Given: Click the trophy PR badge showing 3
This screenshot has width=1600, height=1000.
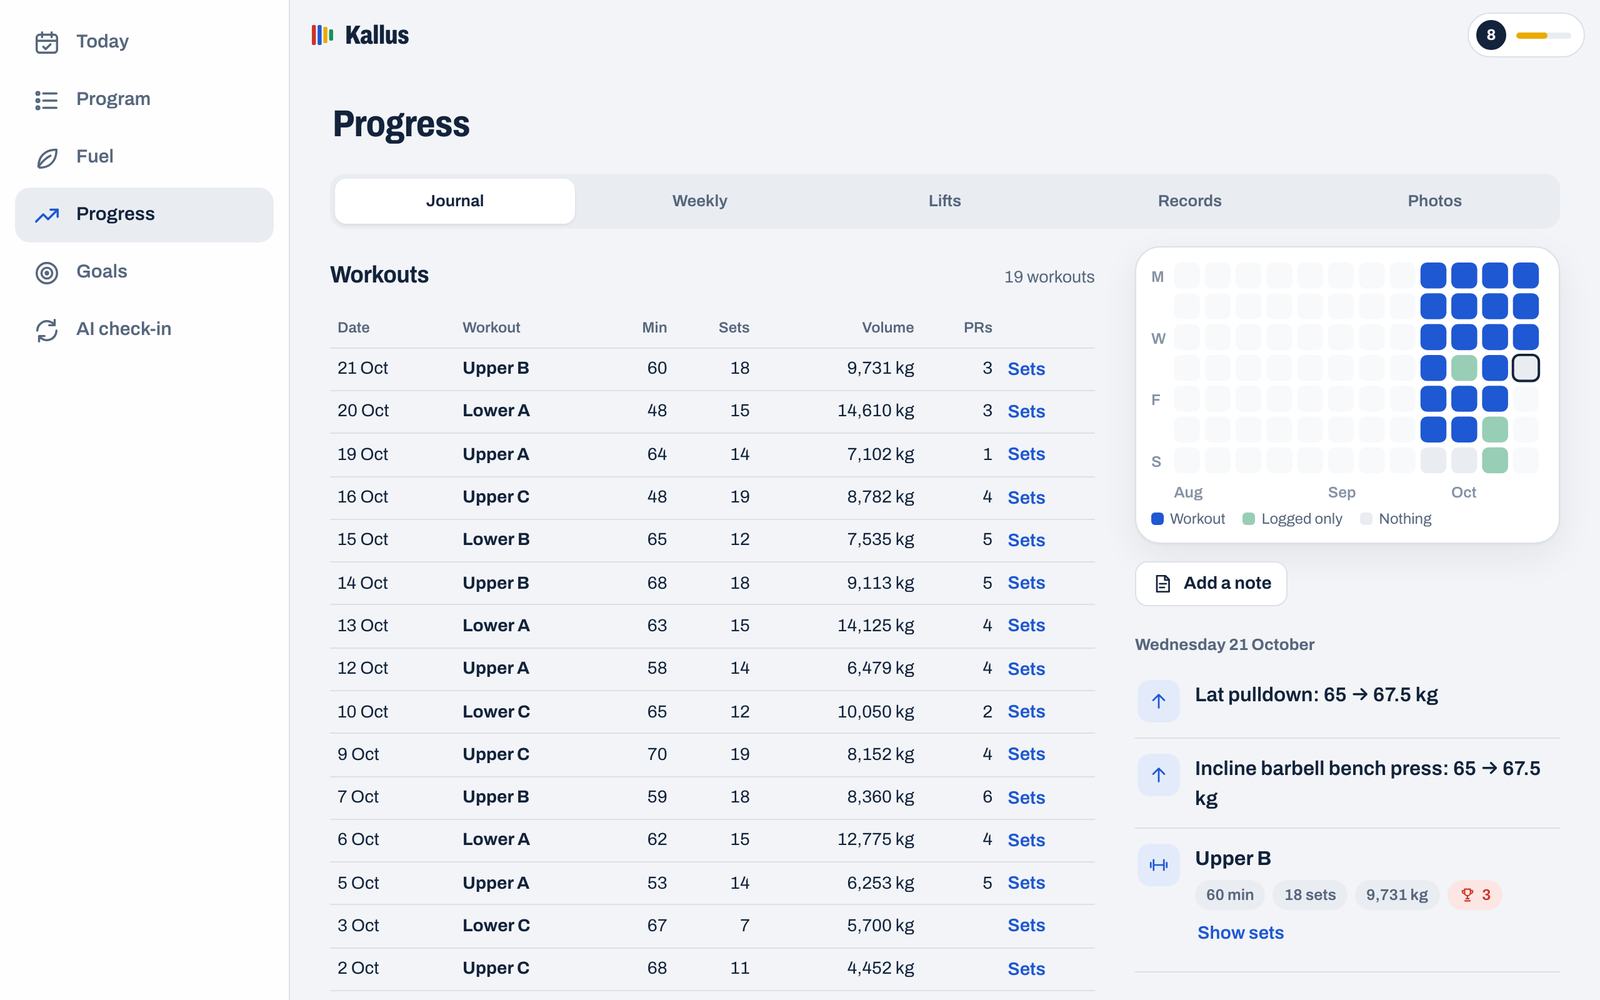Looking at the screenshot, I should (x=1475, y=895).
